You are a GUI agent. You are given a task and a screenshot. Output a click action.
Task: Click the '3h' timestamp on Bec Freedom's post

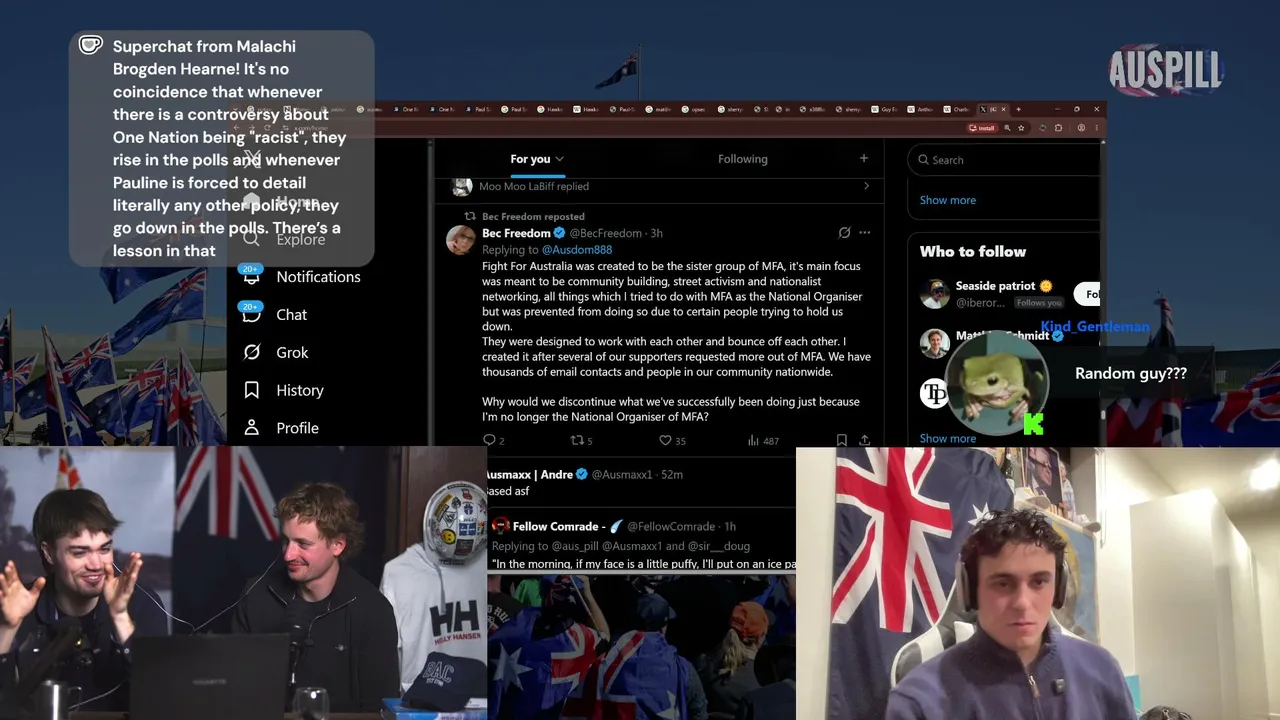coord(657,233)
